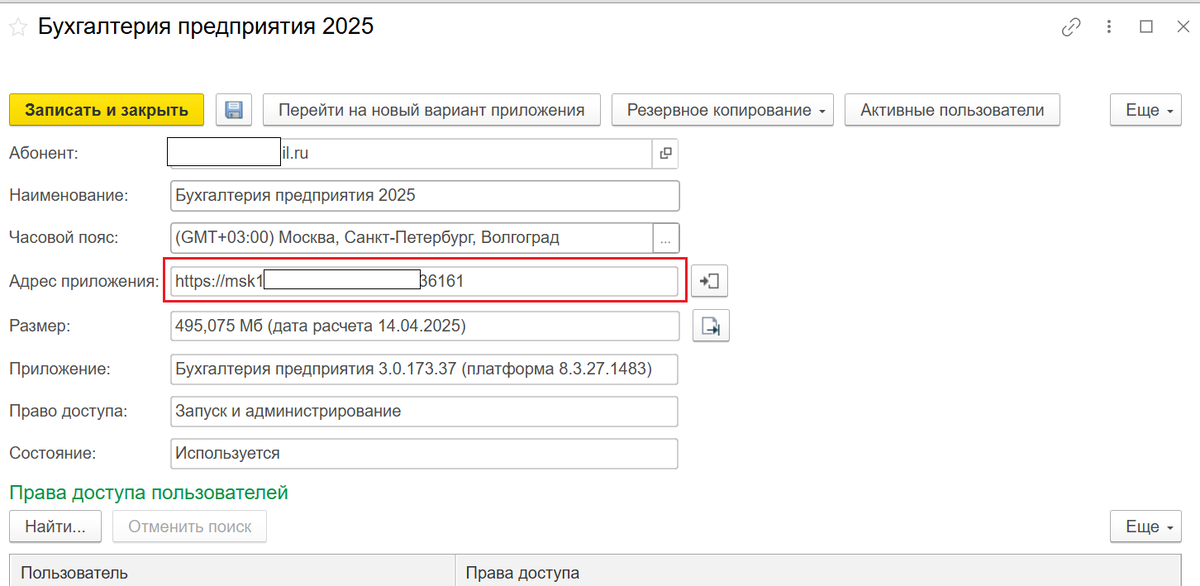Launch the application with the arrow icon next to the address
Image resolution: width=1200 pixels, height=586 pixels.
[x=710, y=282]
